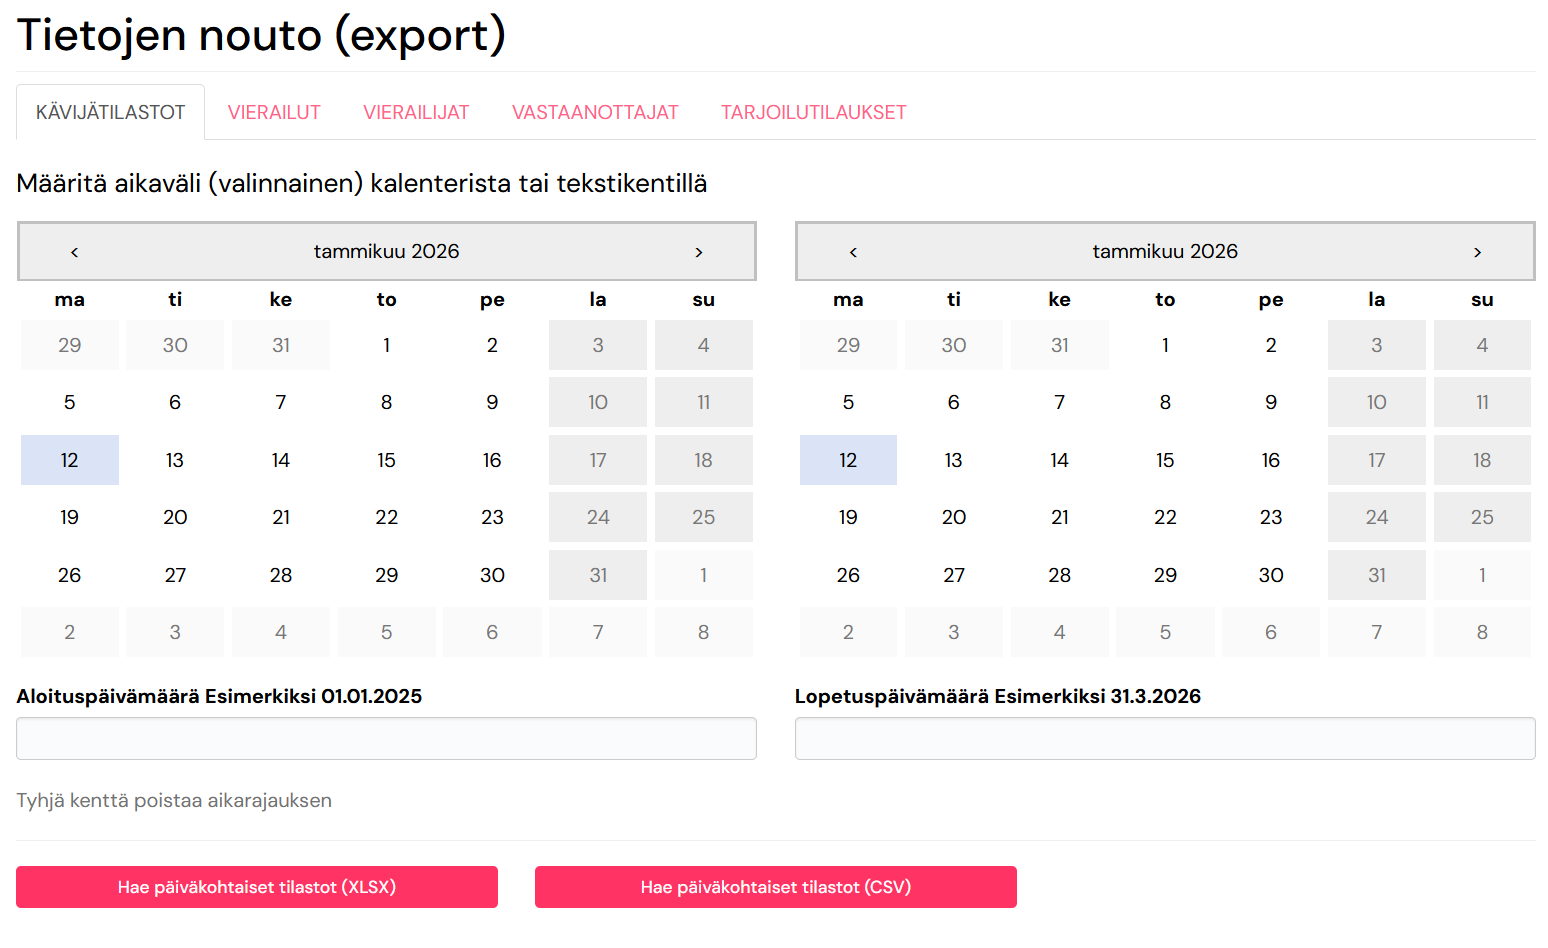Go to previous month in end calendar
Image resolution: width=1548 pixels, height=948 pixels.
(x=853, y=252)
